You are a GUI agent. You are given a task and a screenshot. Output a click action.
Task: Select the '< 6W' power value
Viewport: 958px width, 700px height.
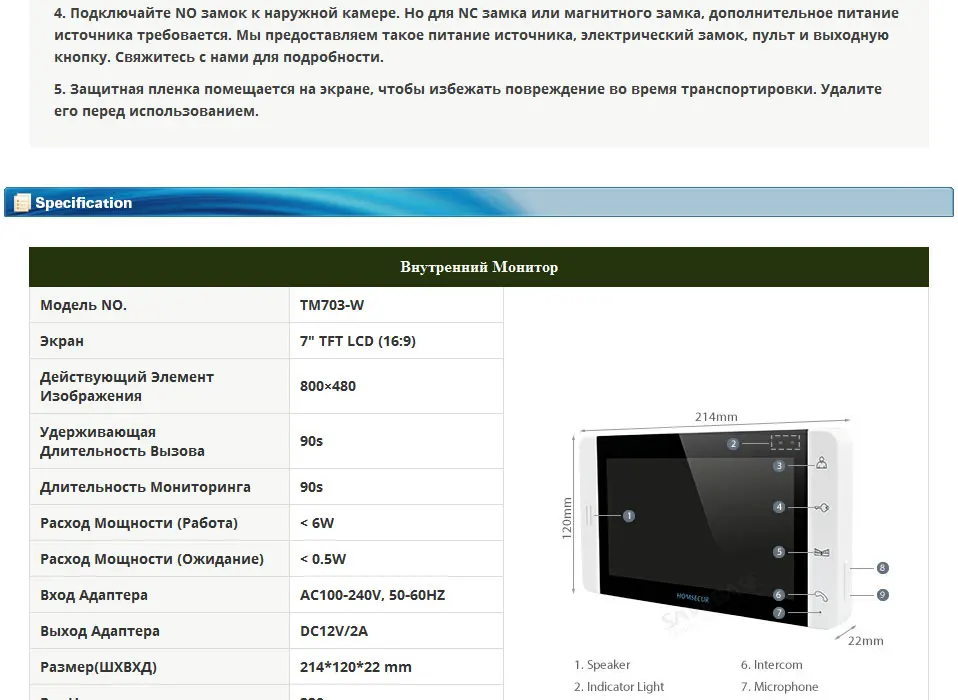[317, 523]
